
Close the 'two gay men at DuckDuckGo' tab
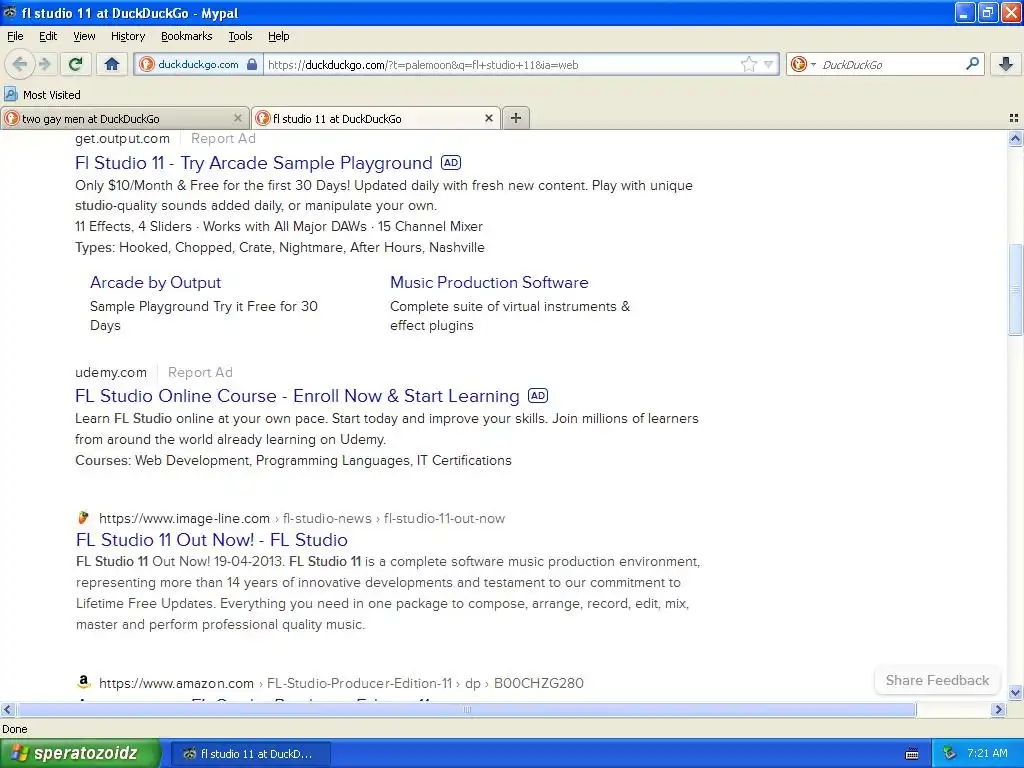(238, 118)
